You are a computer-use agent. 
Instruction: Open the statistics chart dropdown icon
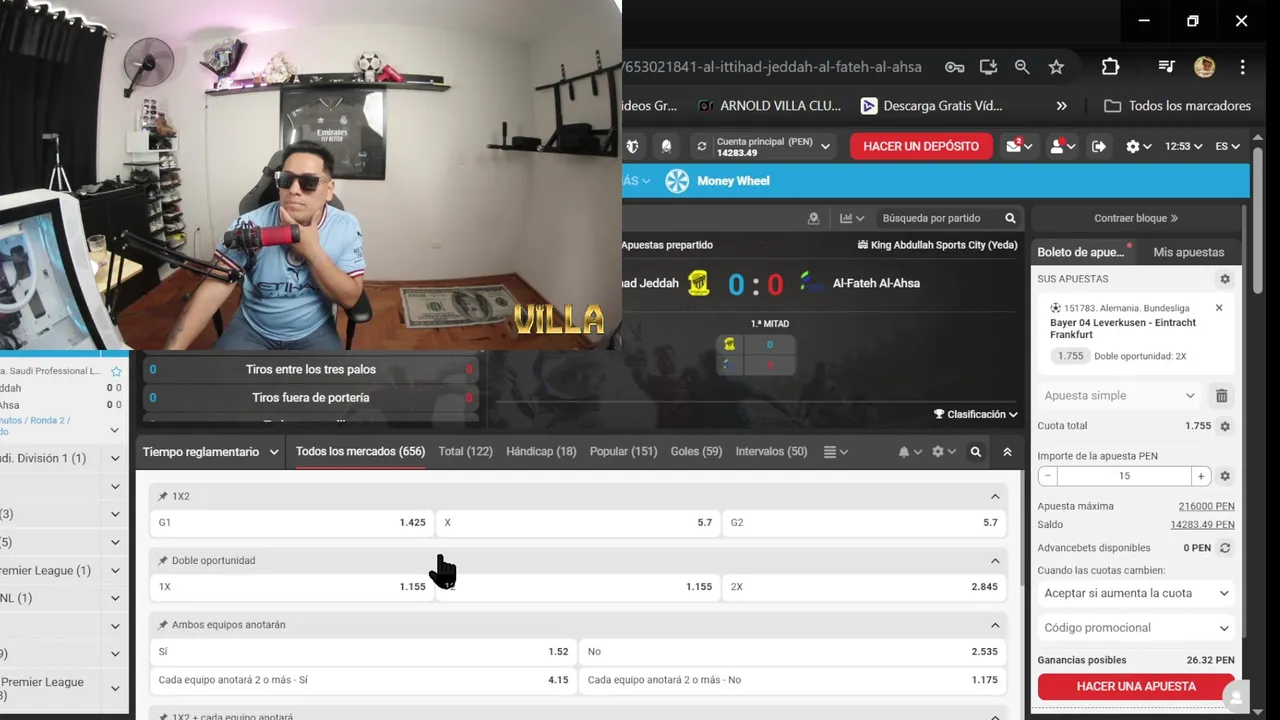852,218
